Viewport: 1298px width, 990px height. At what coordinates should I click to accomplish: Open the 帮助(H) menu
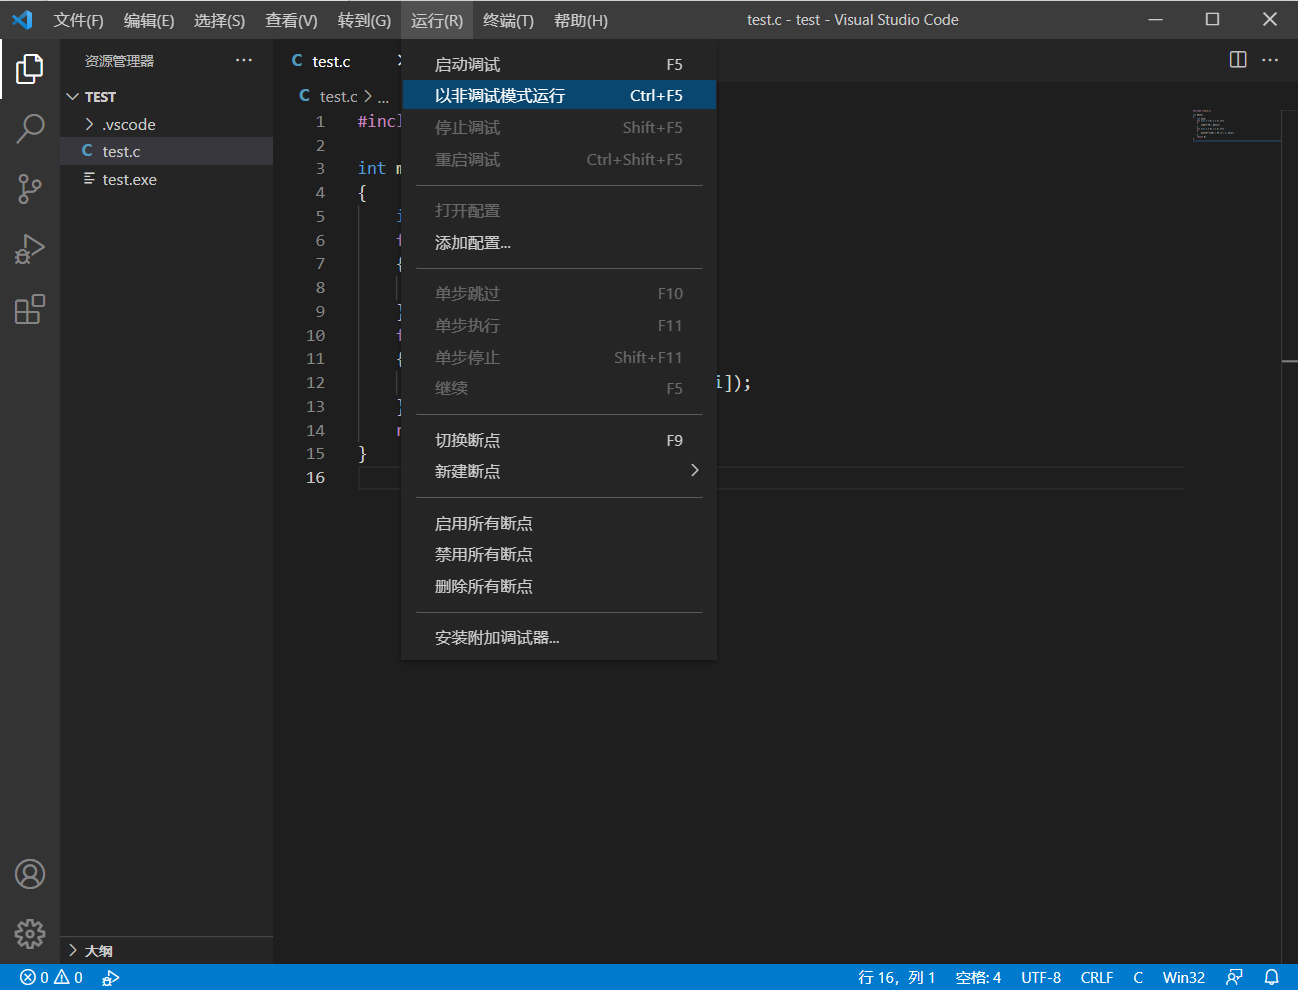tap(581, 20)
